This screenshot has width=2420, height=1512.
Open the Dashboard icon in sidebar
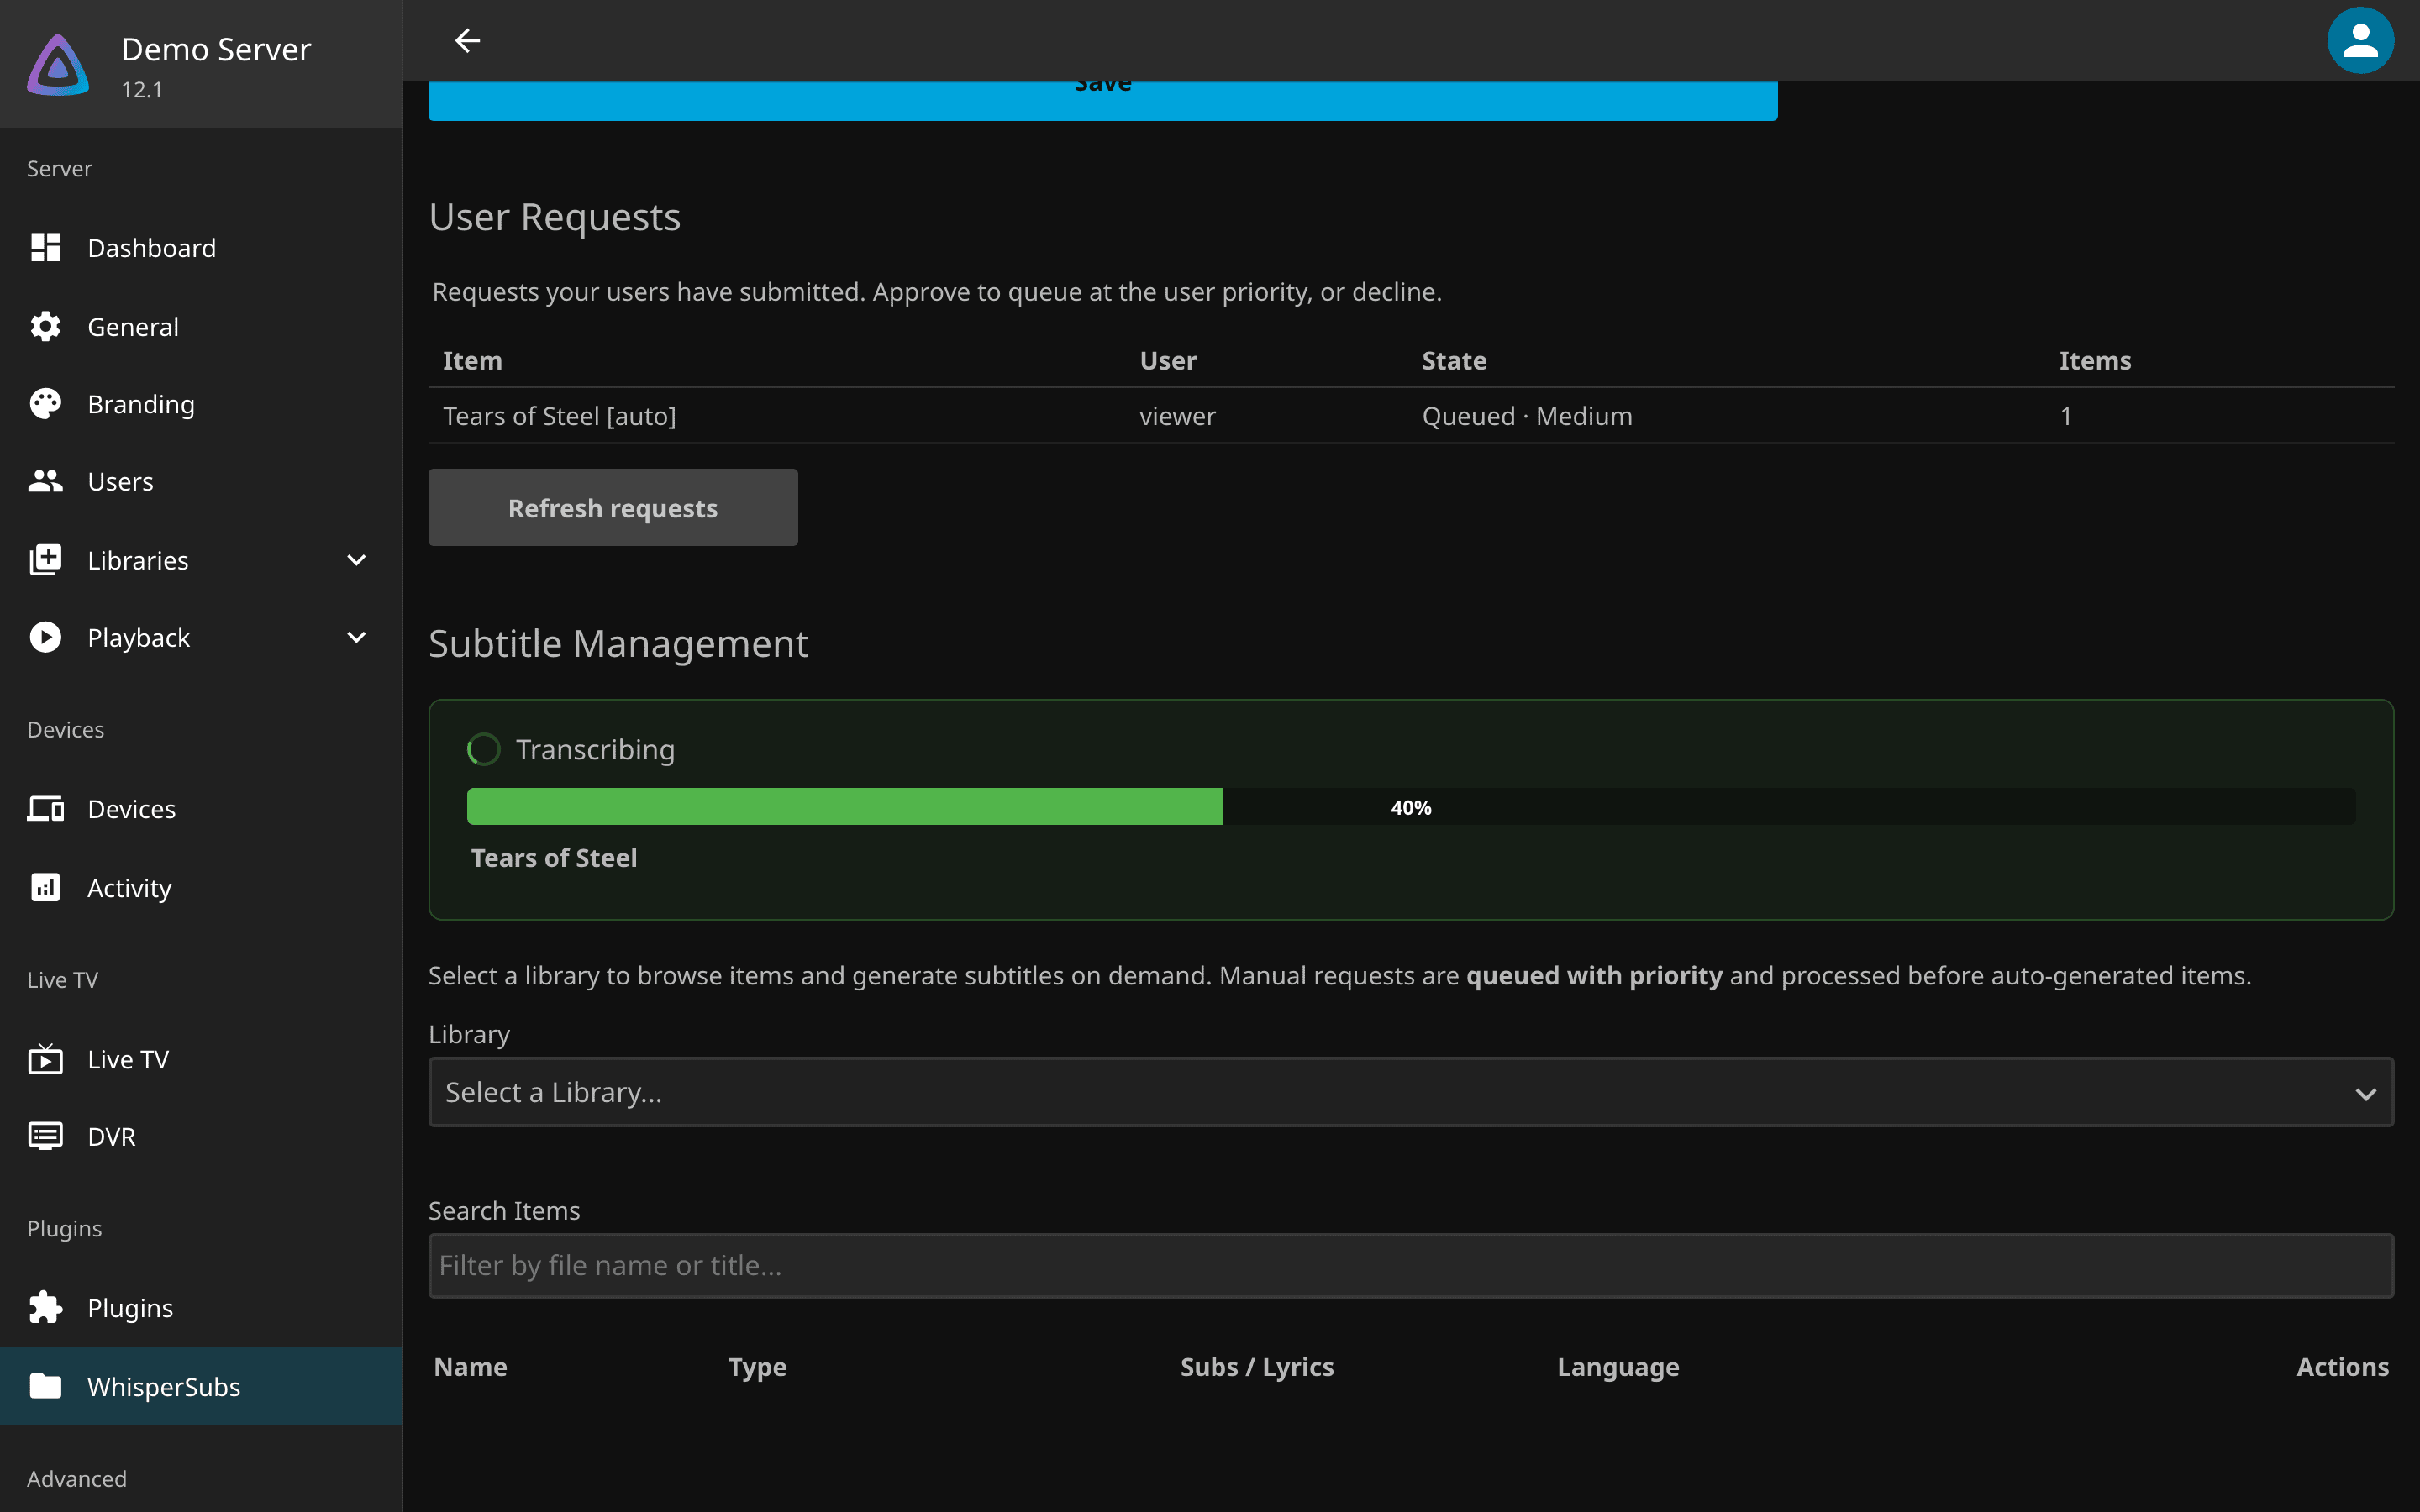(45, 247)
